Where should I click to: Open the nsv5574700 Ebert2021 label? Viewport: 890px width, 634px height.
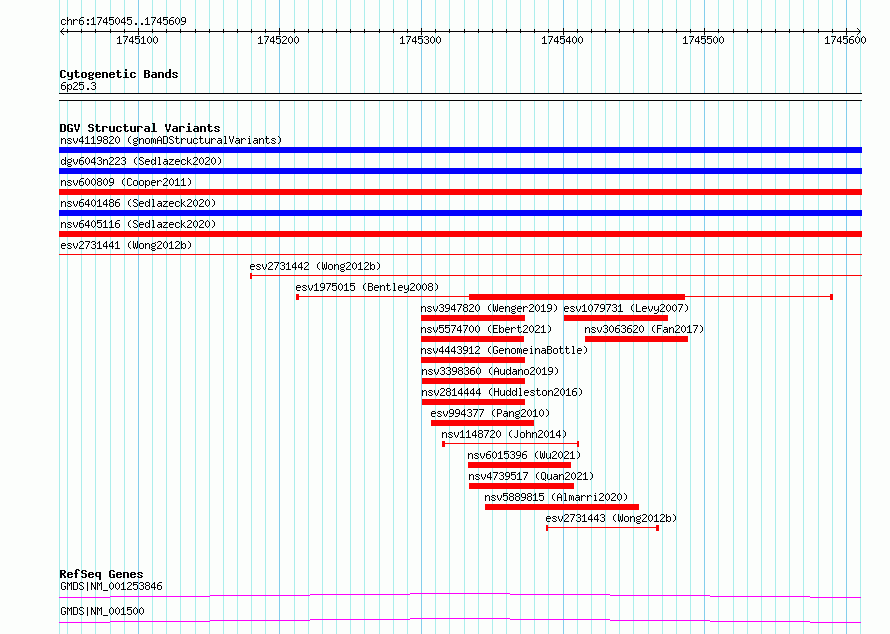pos(486,329)
